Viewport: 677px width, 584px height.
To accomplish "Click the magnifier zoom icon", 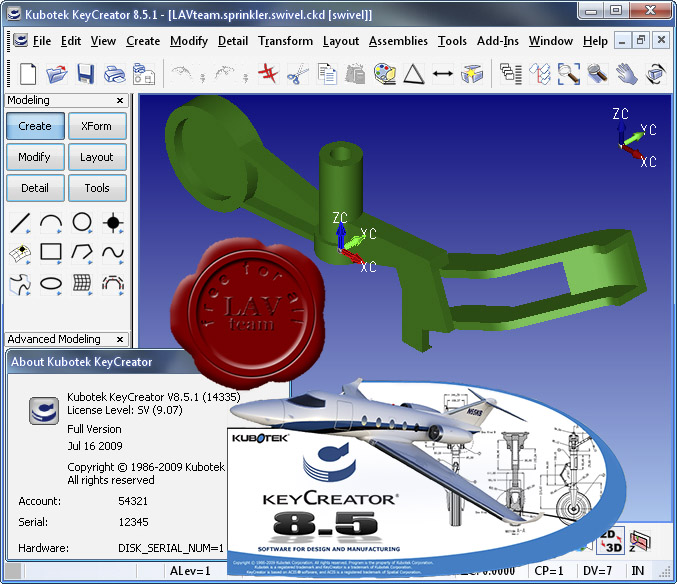I will point(598,74).
